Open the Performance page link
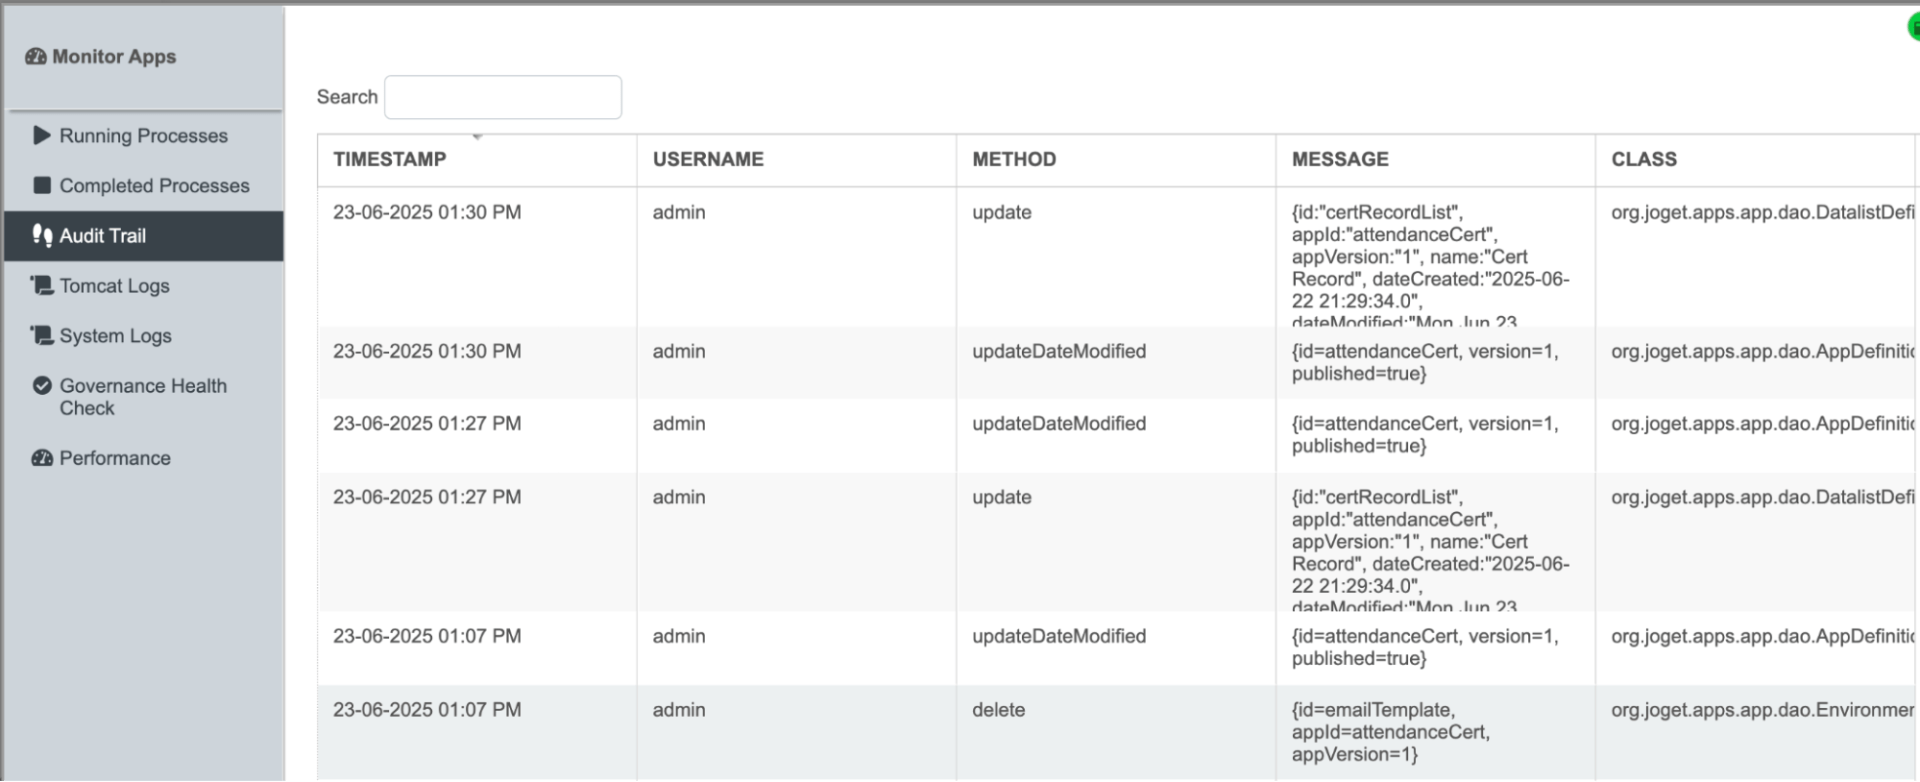 114,458
